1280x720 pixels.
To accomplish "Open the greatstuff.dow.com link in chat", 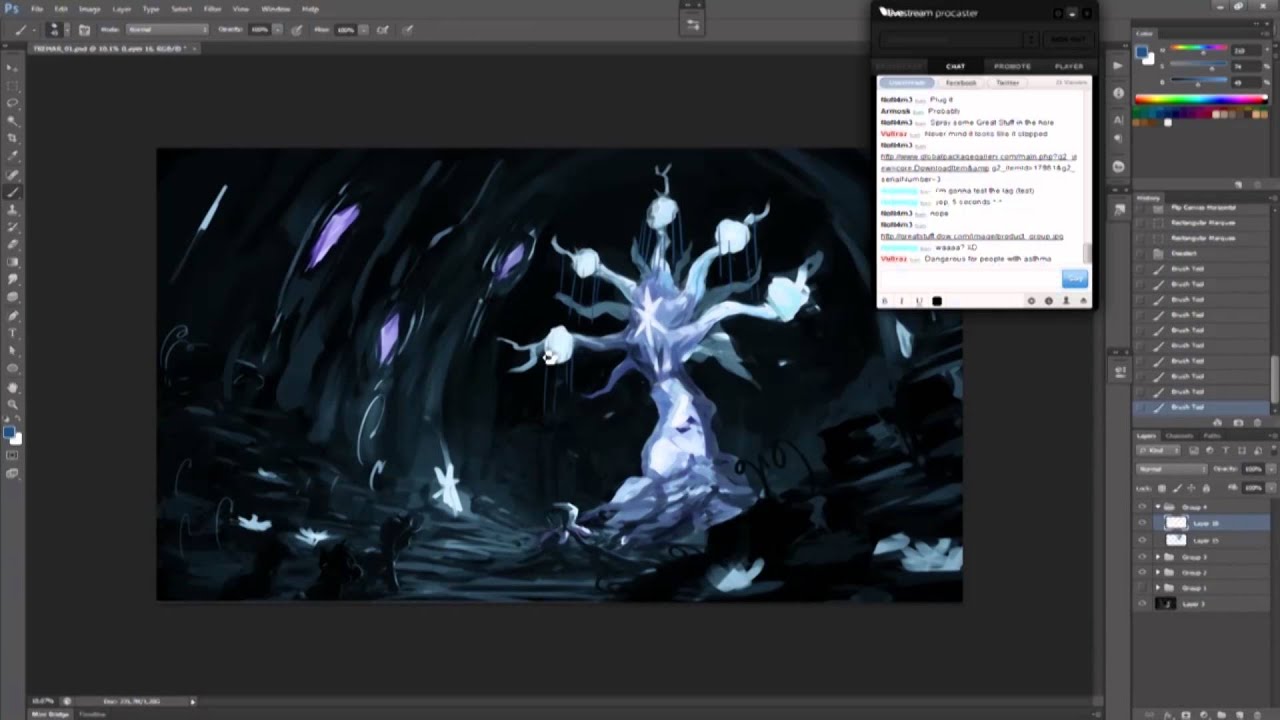I will point(971,236).
